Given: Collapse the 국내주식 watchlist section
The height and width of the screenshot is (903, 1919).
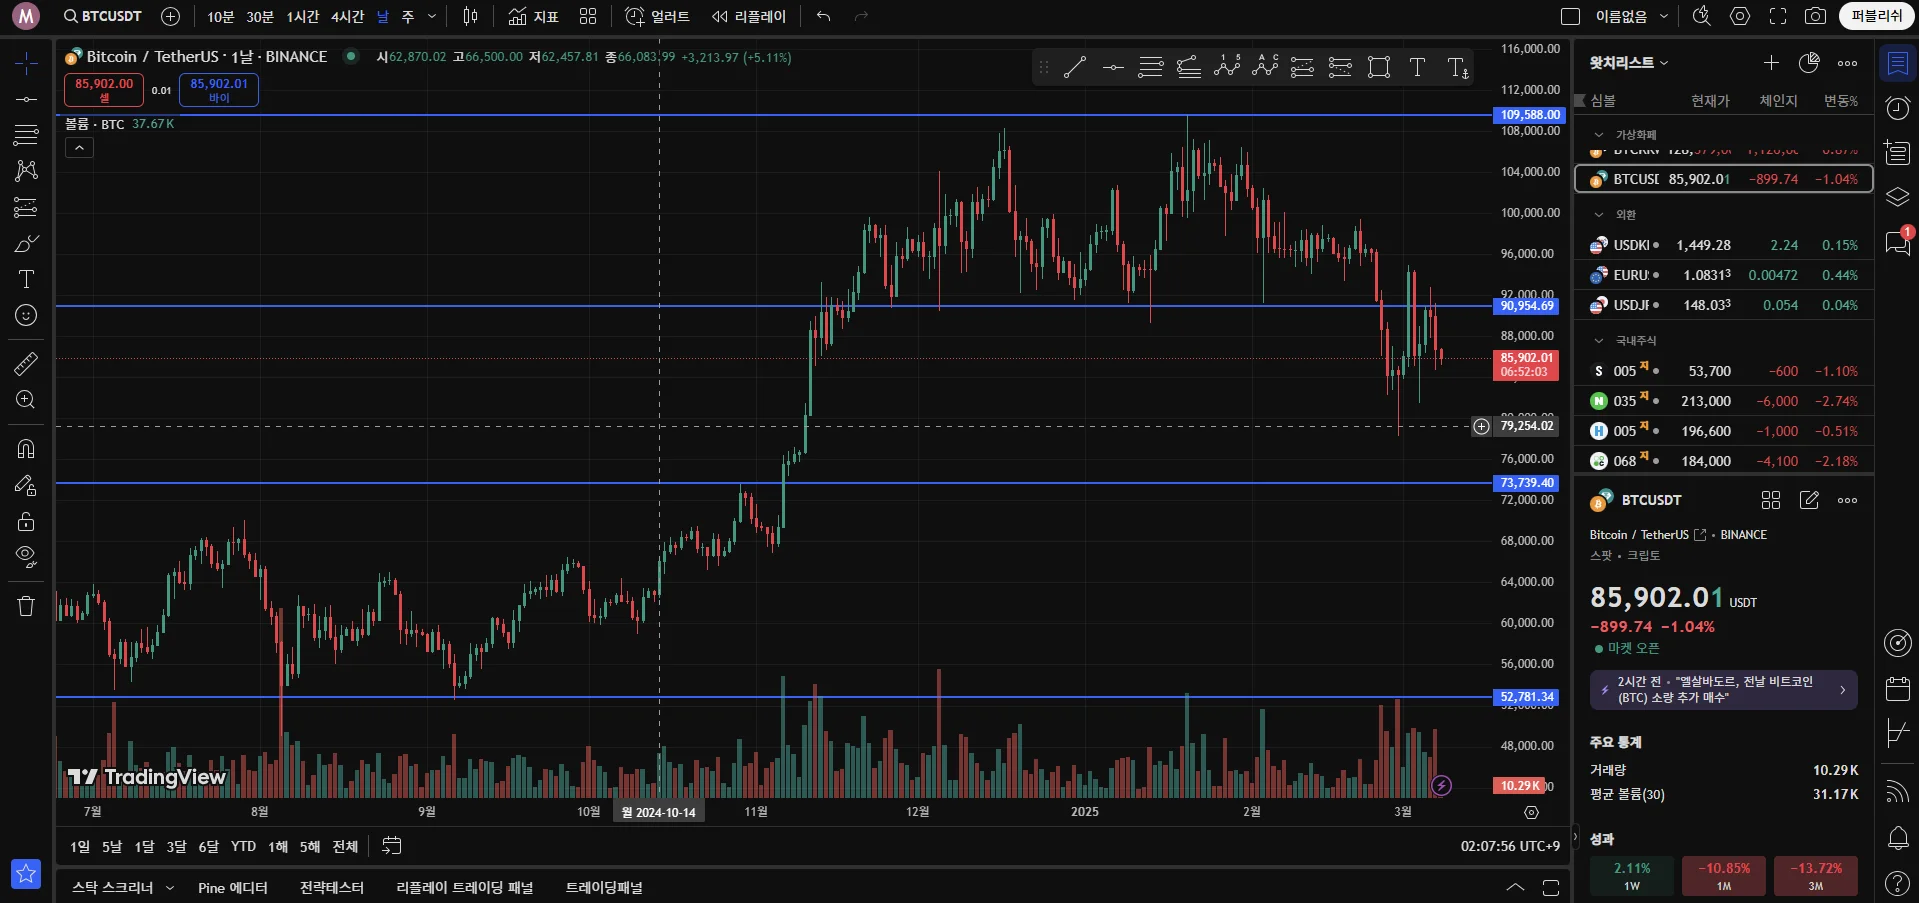Looking at the screenshot, I should pos(1599,340).
